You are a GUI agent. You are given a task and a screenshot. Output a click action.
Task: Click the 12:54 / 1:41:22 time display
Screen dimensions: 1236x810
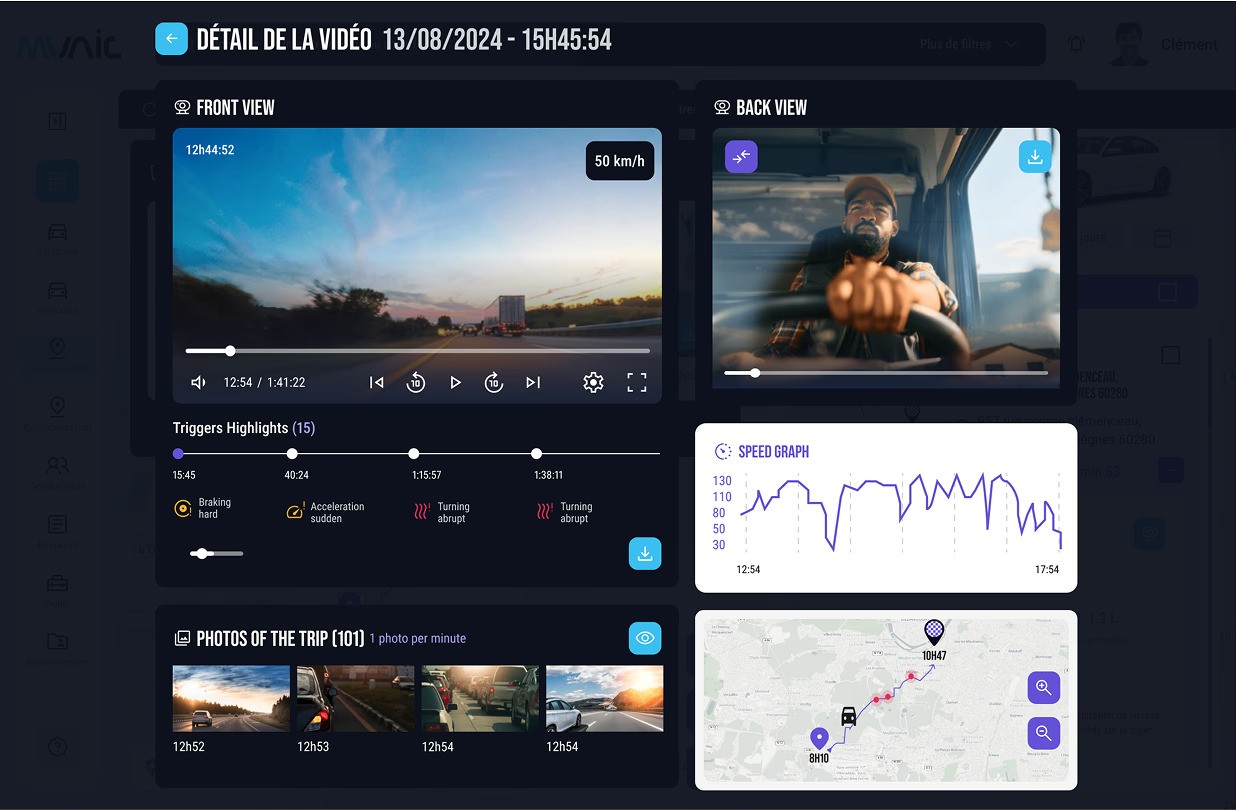264,382
